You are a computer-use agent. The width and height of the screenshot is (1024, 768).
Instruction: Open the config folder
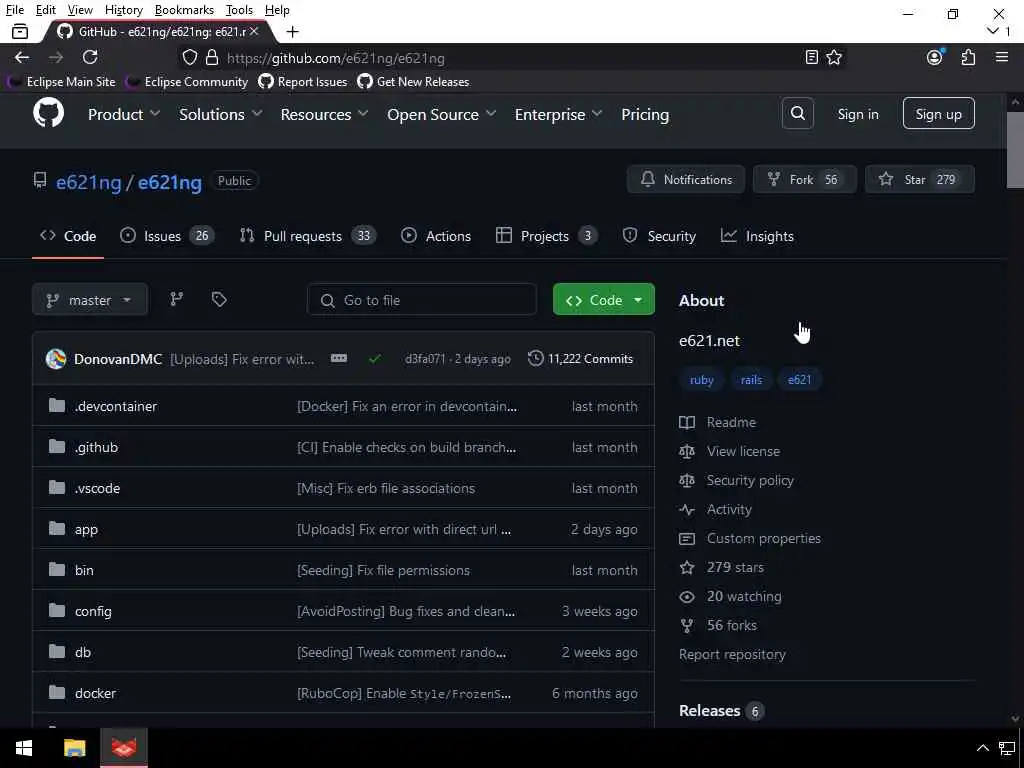point(93,611)
